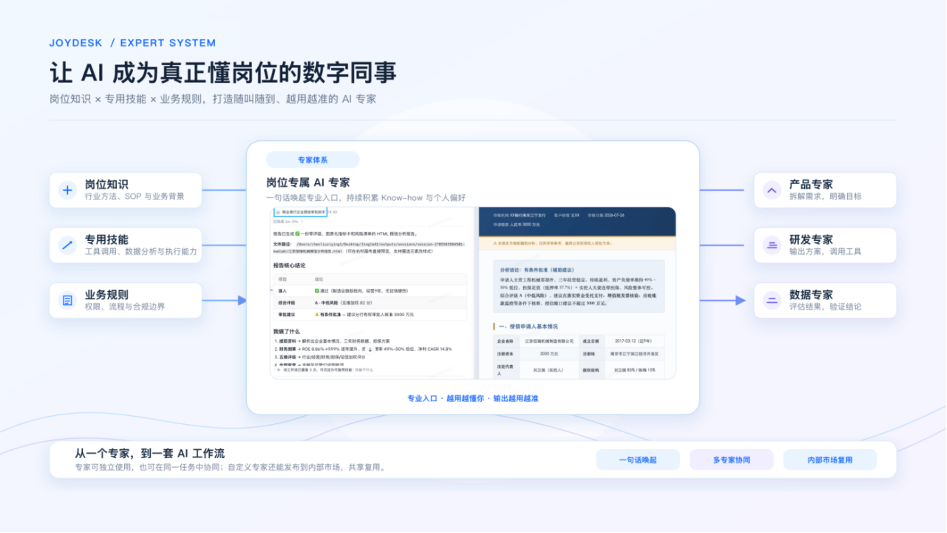Viewport: 947px width, 533px height.
Task: Click the 工具调用、数据分析与执行能力 subtitle
Action: (x=141, y=252)
